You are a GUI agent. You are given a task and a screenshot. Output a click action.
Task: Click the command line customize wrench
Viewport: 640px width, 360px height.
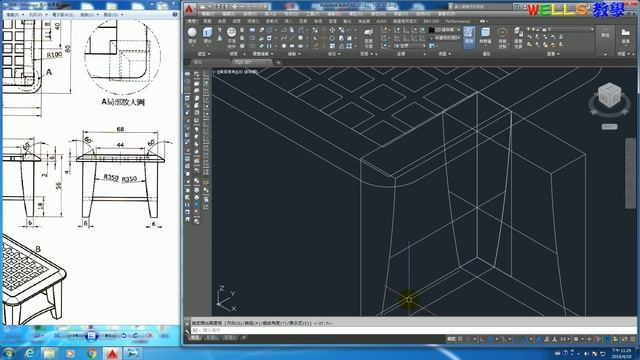pos(187,331)
